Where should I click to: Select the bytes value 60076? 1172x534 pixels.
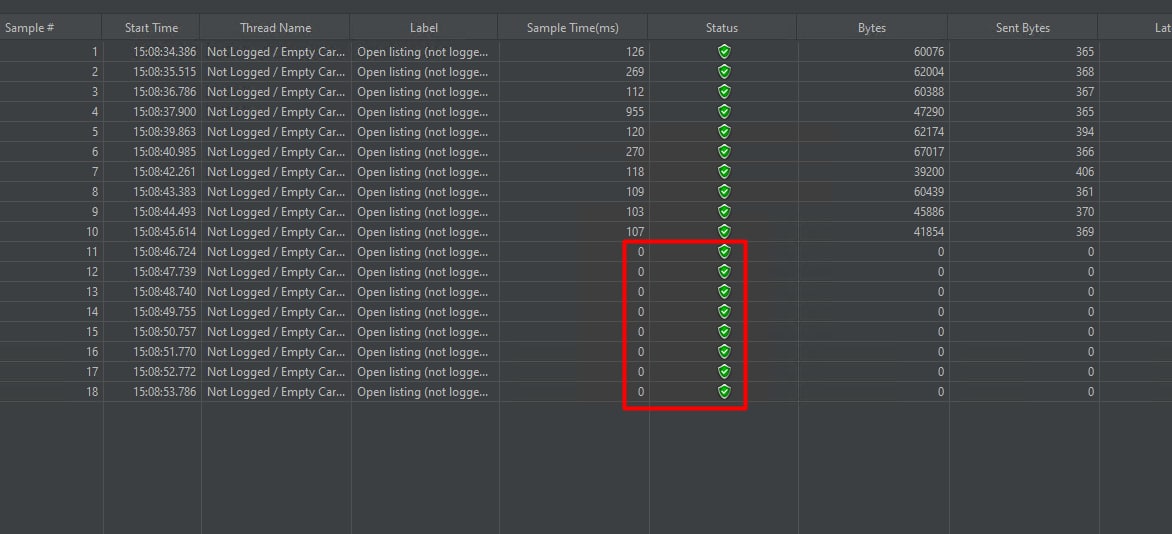point(928,52)
